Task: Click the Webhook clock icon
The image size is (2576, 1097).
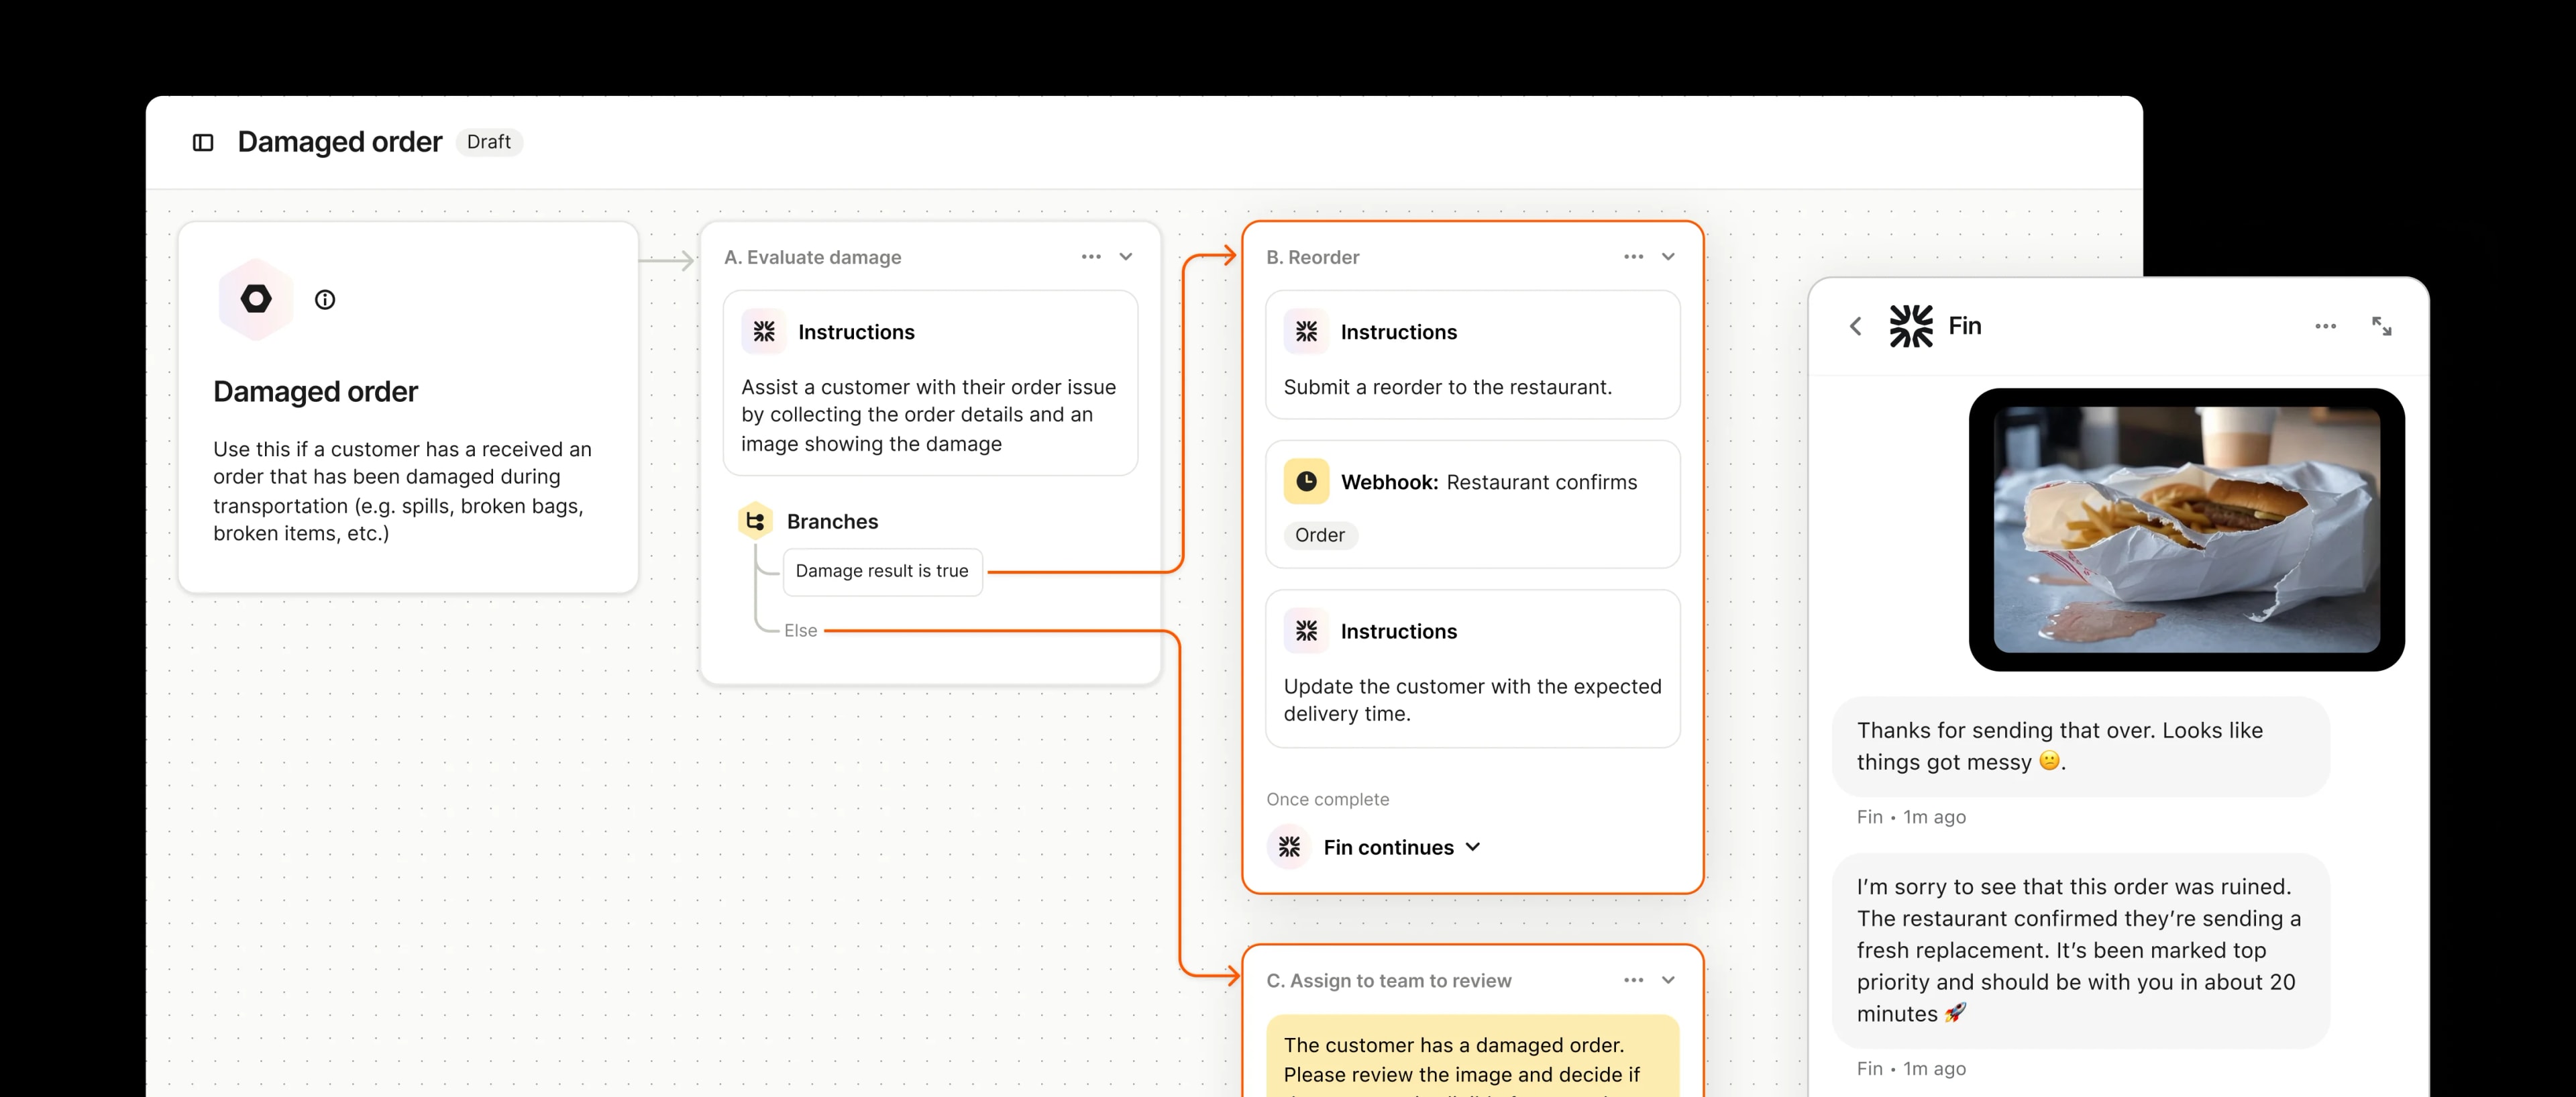Action: pos(1306,482)
